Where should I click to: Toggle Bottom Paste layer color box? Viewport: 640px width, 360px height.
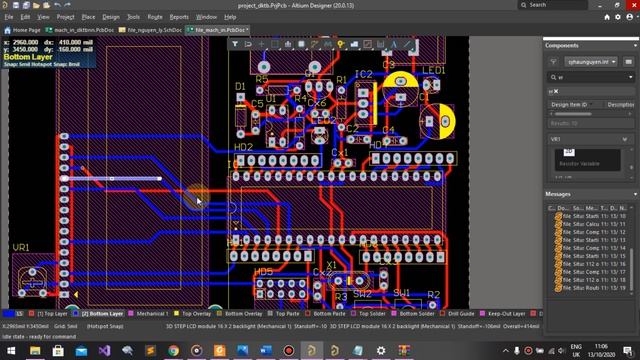pos(308,313)
